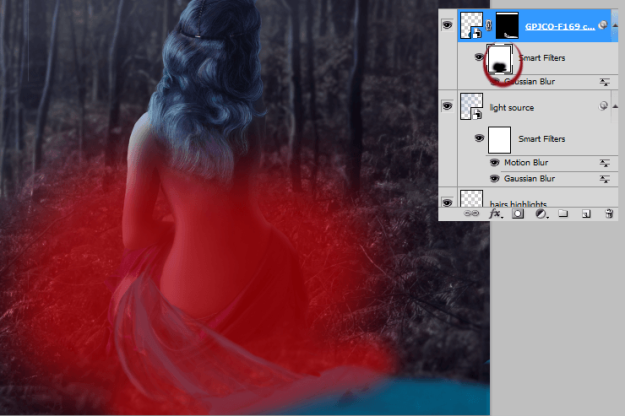Select the GPJCO-F169 smart object thumbnail
Screen dimensions: 625x416
coord(472,26)
